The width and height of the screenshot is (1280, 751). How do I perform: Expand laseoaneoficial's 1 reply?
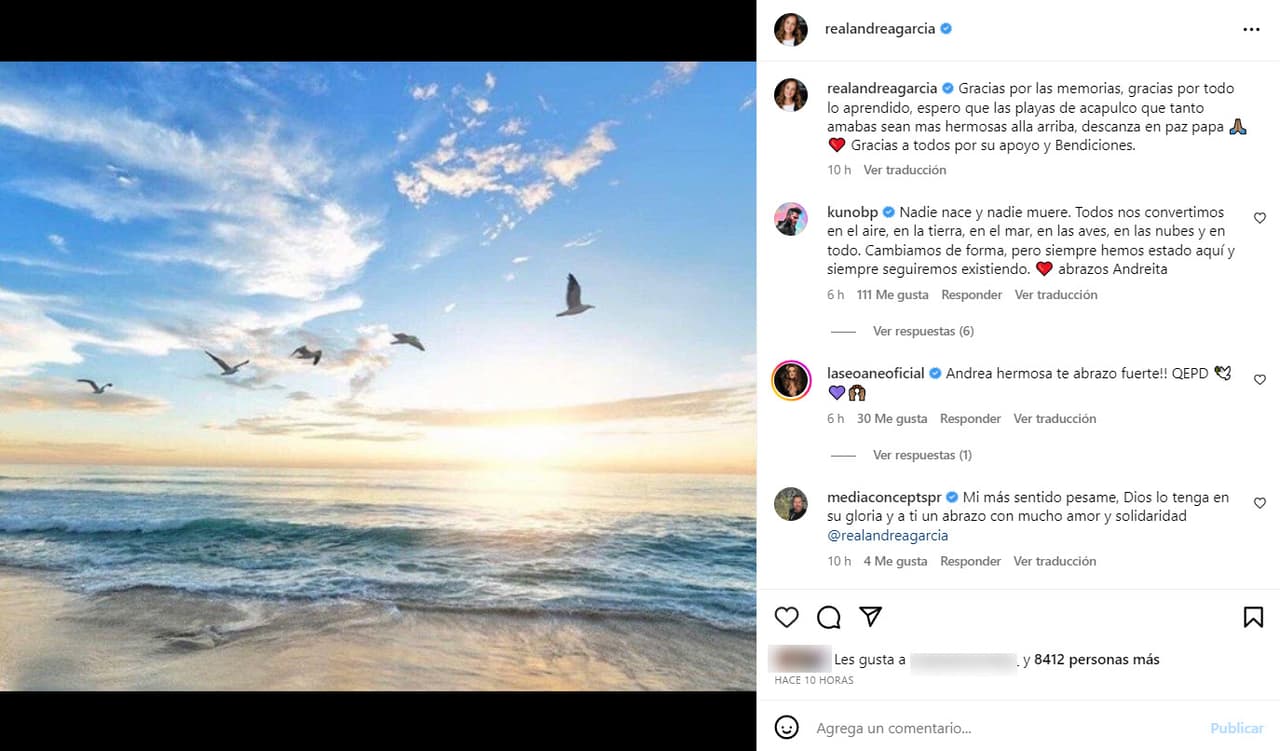point(921,455)
